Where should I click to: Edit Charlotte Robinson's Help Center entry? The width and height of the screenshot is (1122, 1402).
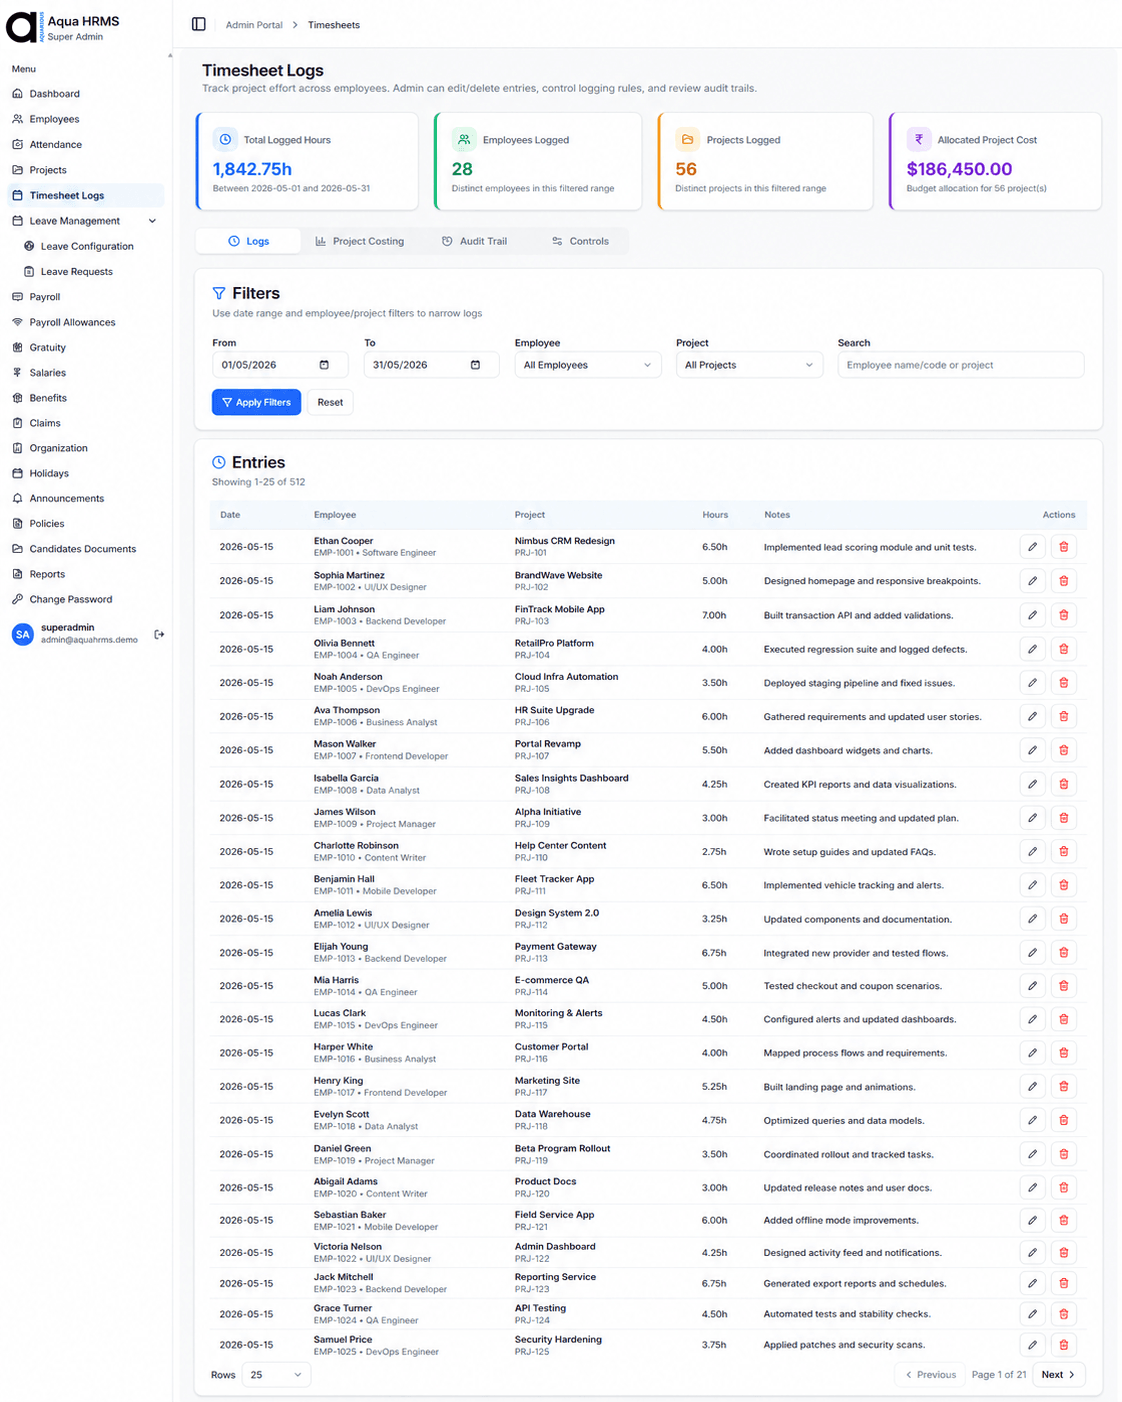point(1032,851)
